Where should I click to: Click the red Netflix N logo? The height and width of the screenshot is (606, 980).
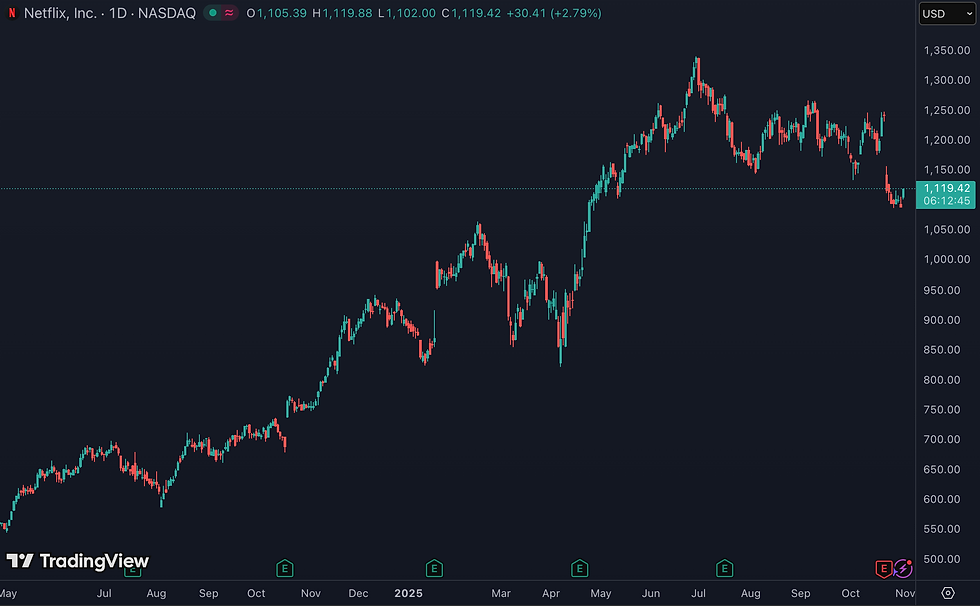(x=12, y=13)
